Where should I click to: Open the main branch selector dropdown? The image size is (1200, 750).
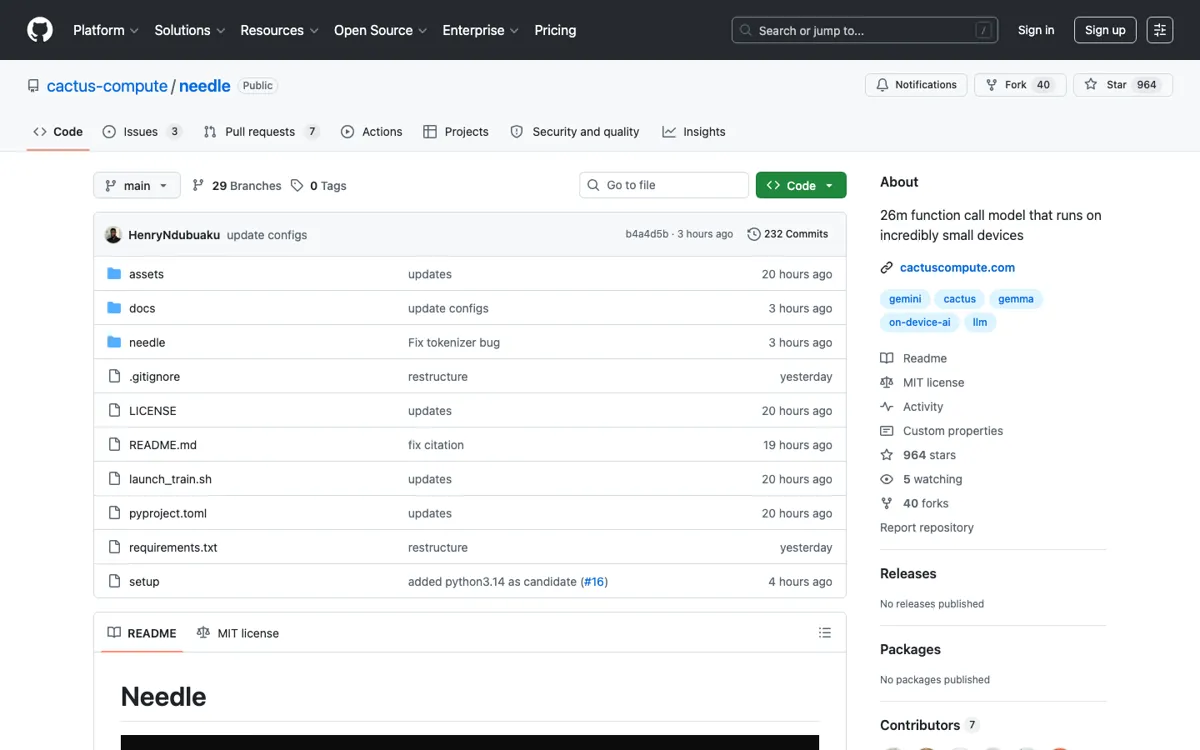[137, 185]
